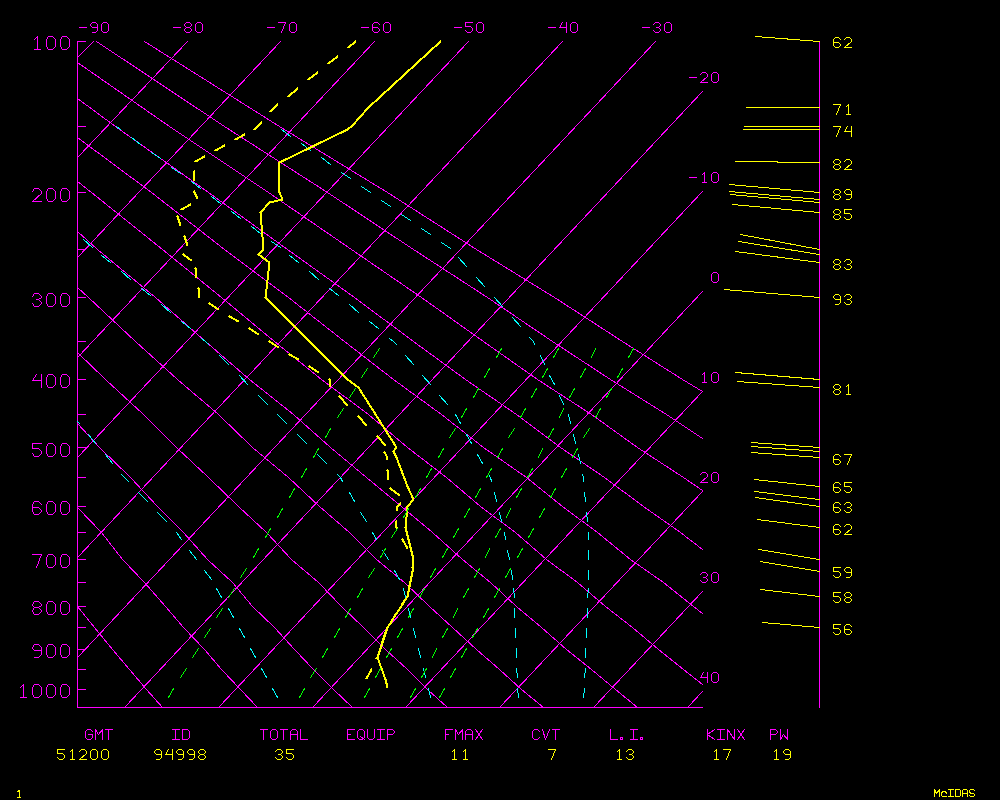1000x800 pixels.
Task: Click the wind value 56 on right
Action: coord(842,630)
